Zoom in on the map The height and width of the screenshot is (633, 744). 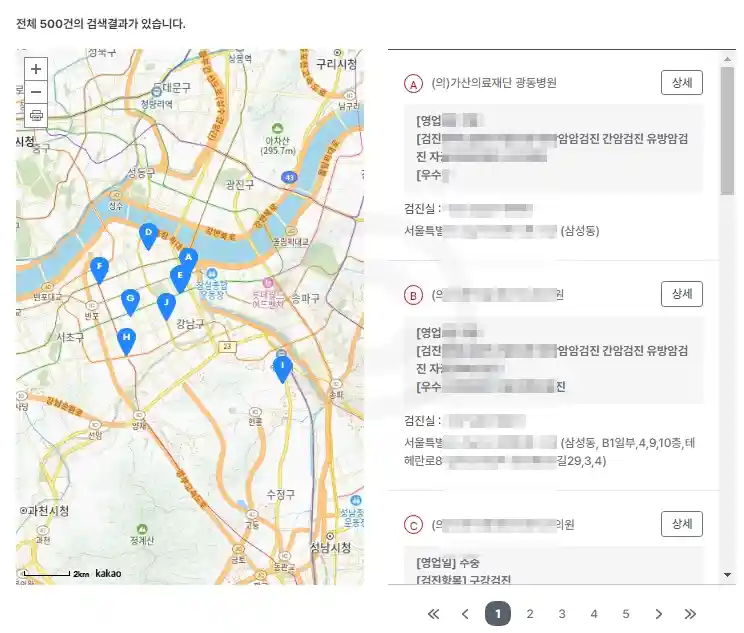point(36,69)
